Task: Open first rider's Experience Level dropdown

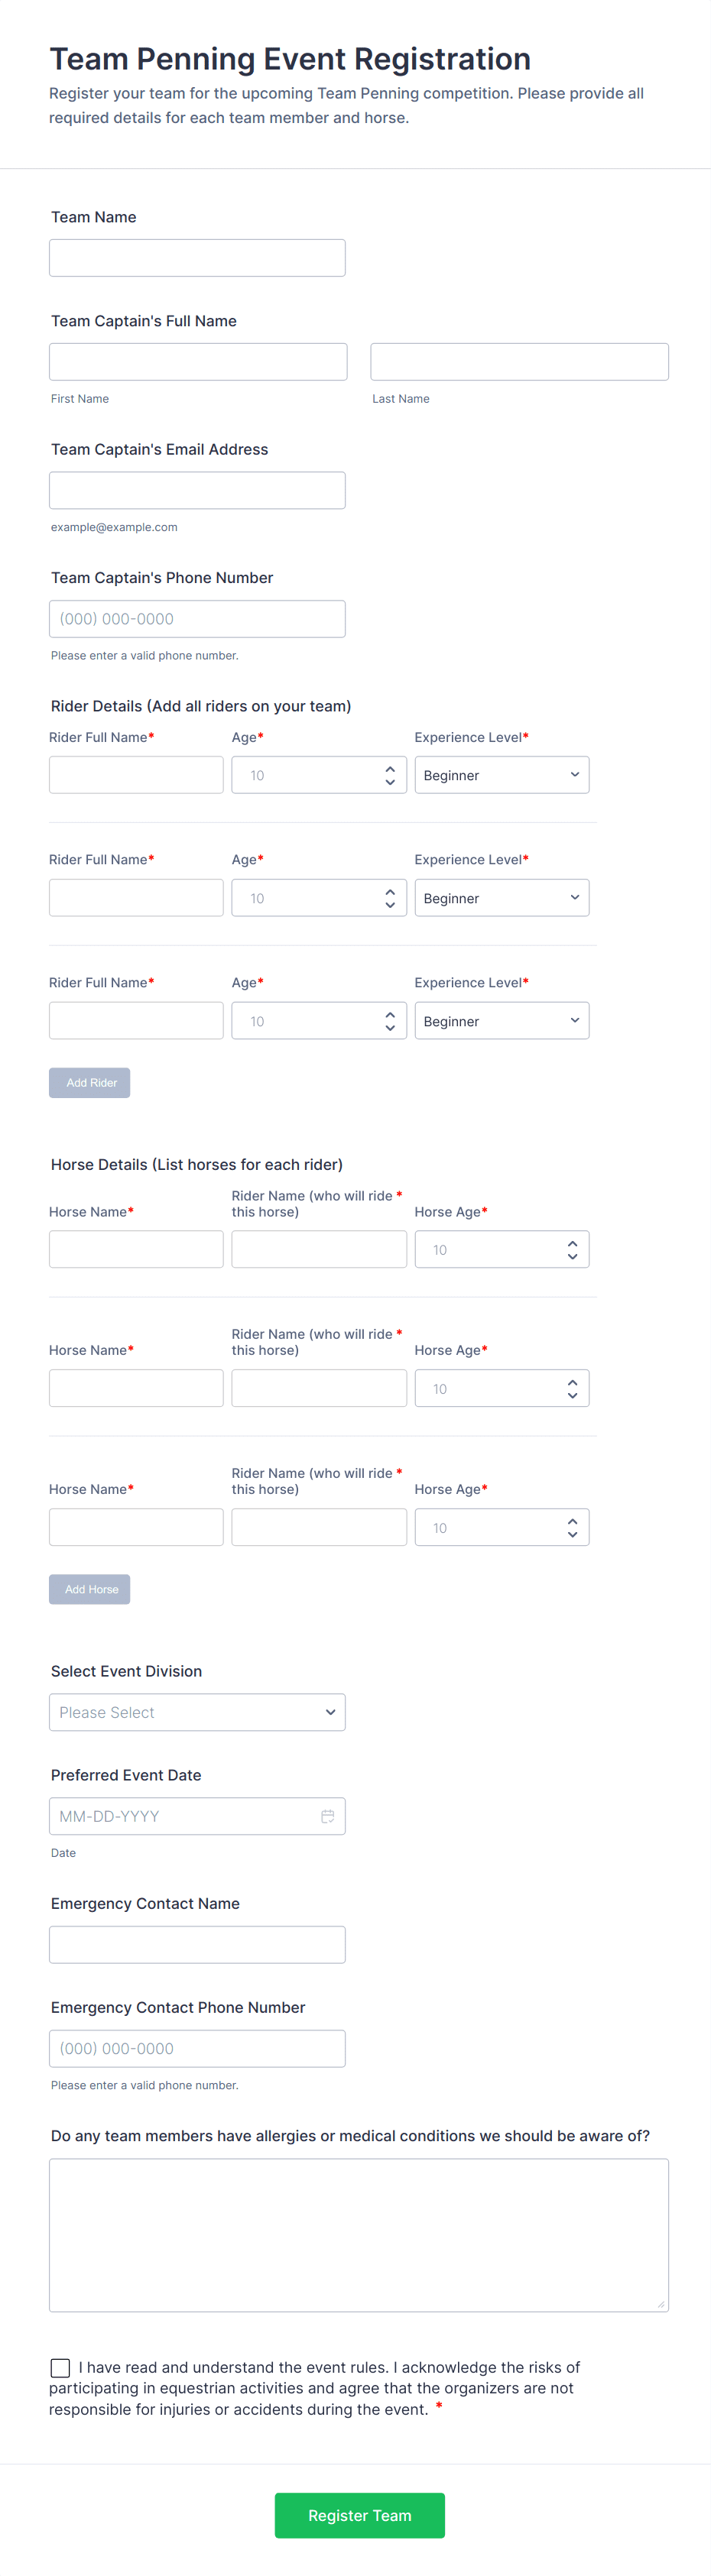Action: 501,775
